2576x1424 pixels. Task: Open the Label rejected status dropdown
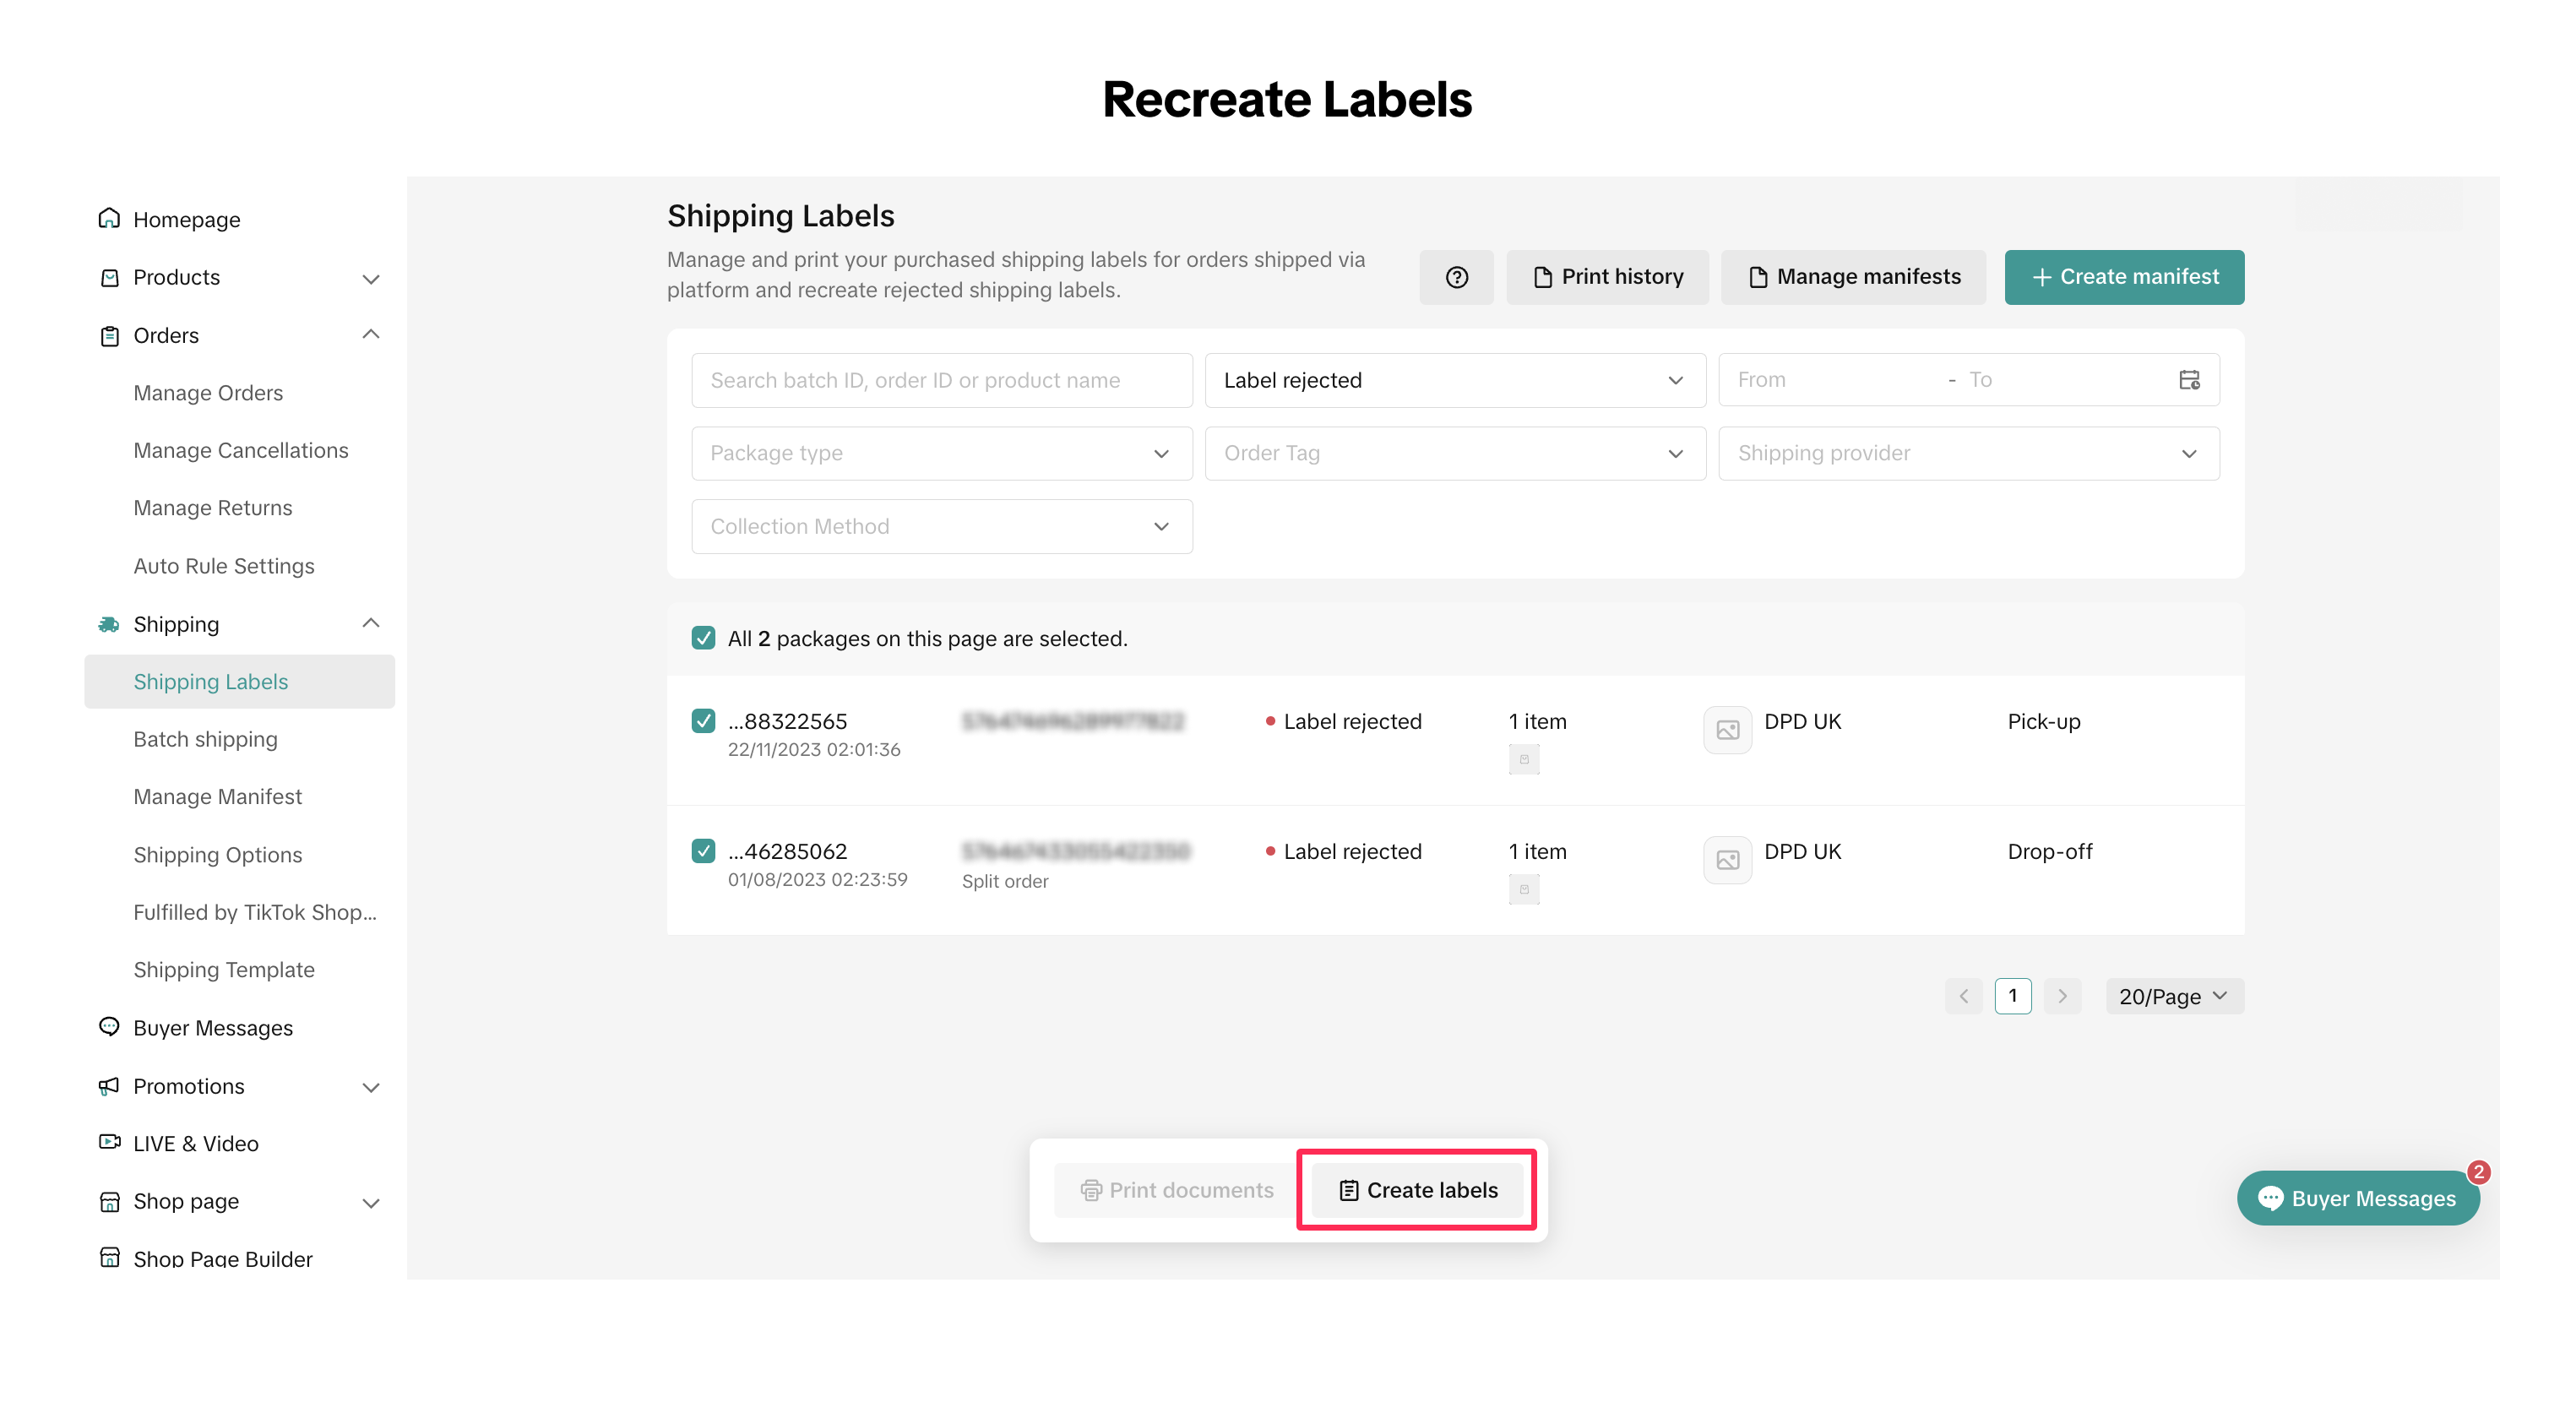click(x=1454, y=380)
